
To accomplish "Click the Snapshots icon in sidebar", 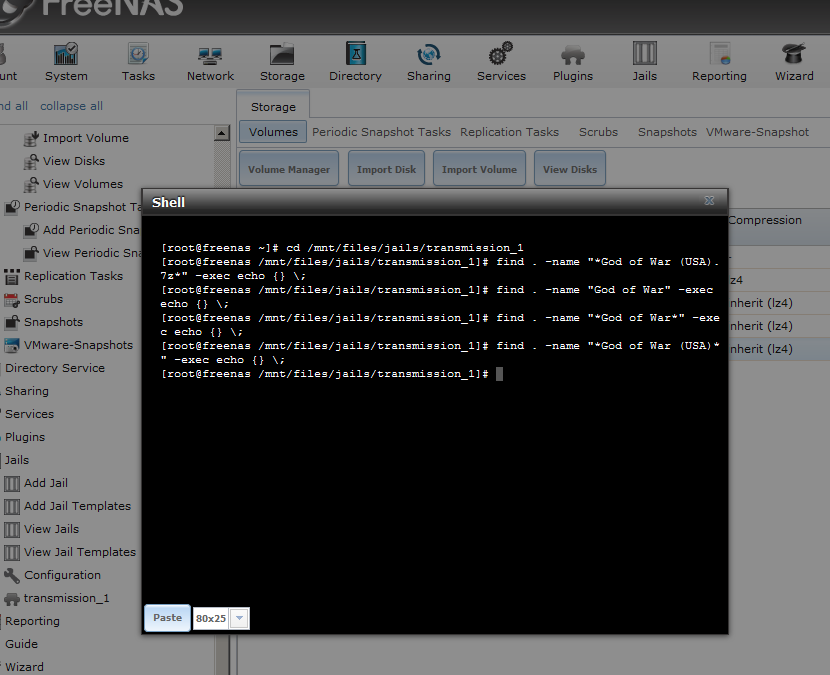I will point(12,322).
